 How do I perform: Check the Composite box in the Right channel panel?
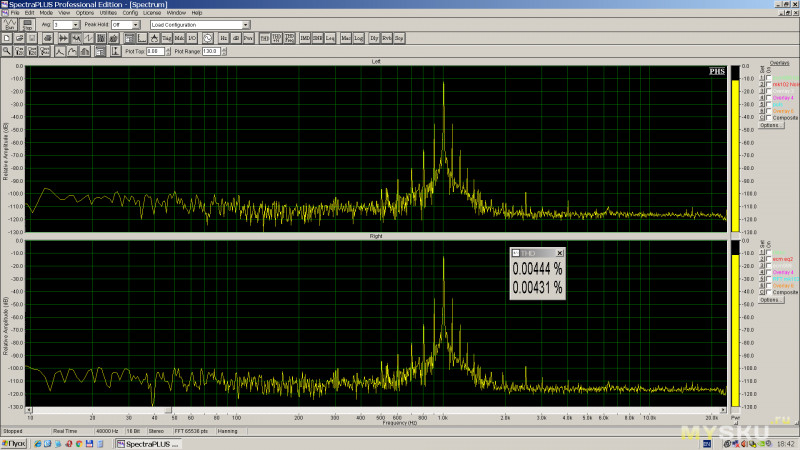(x=768, y=292)
